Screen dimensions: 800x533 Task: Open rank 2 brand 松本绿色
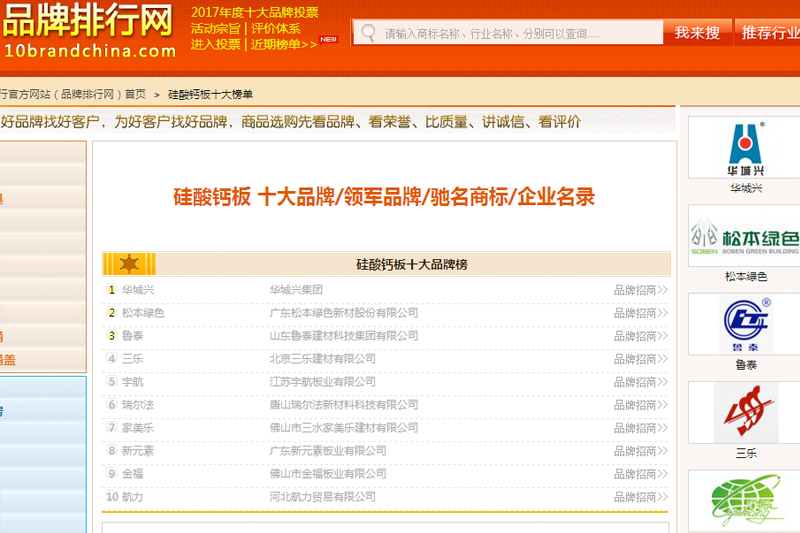click(143, 313)
